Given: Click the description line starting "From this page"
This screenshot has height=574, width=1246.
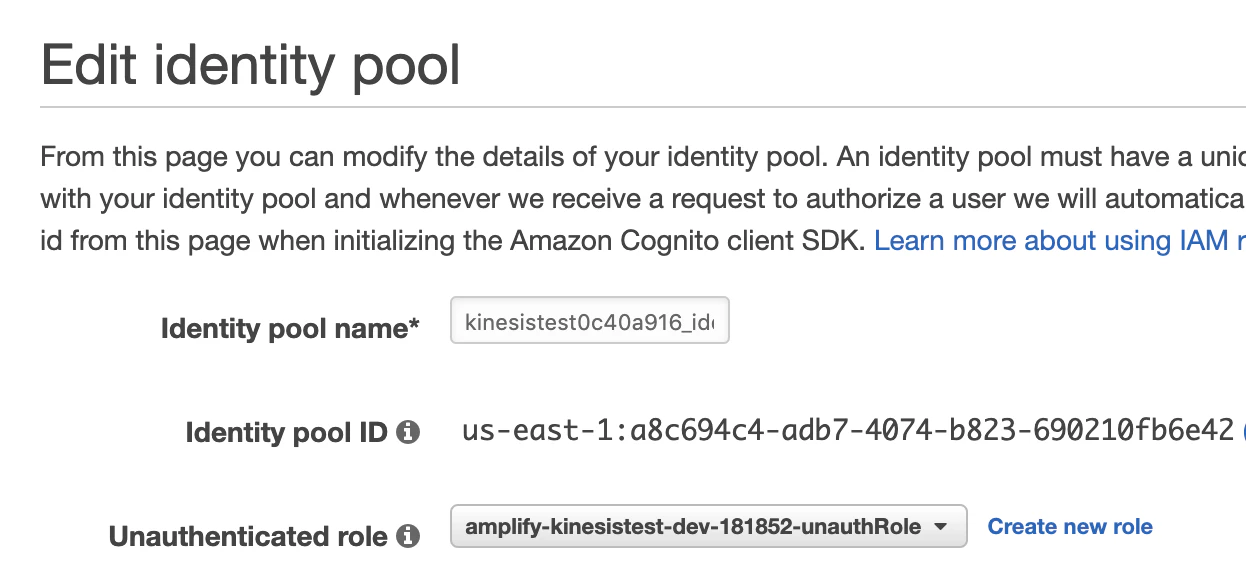Looking at the screenshot, I should click(640, 157).
